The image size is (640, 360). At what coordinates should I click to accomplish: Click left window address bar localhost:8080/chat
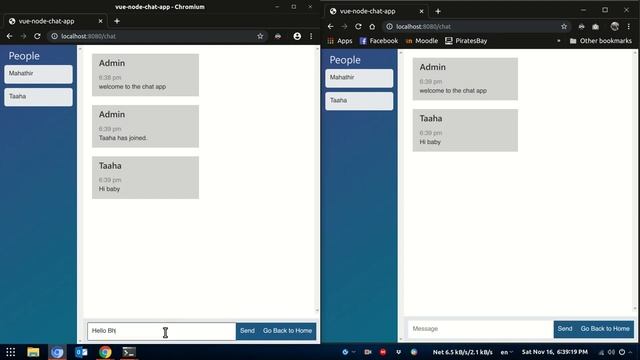[157, 36]
